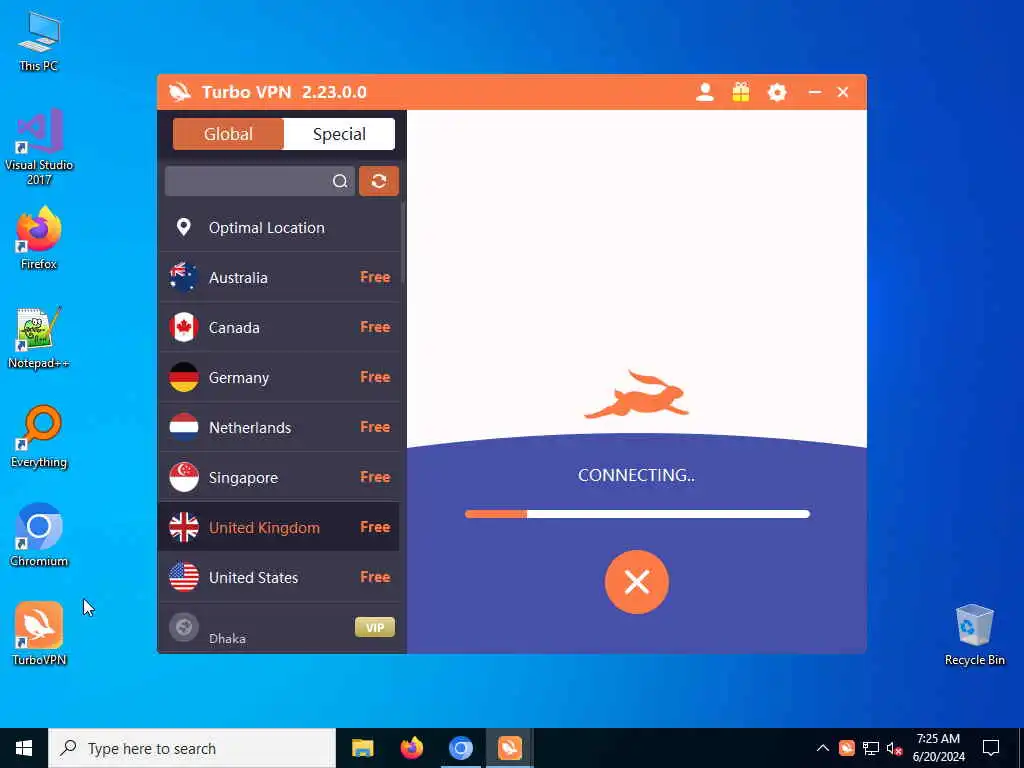Click the Germany flag icon

tap(184, 377)
